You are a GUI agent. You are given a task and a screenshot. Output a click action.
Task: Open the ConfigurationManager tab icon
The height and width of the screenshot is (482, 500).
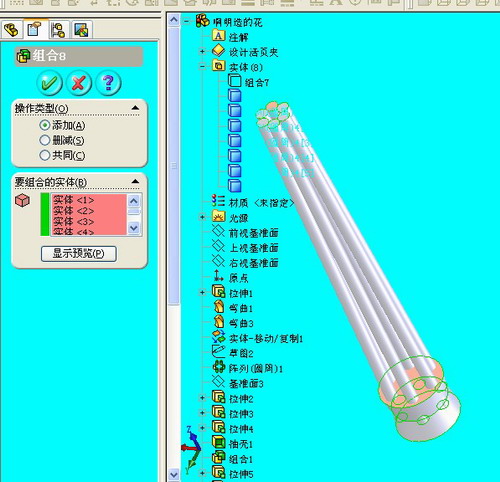pyautogui.click(x=58, y=30)
